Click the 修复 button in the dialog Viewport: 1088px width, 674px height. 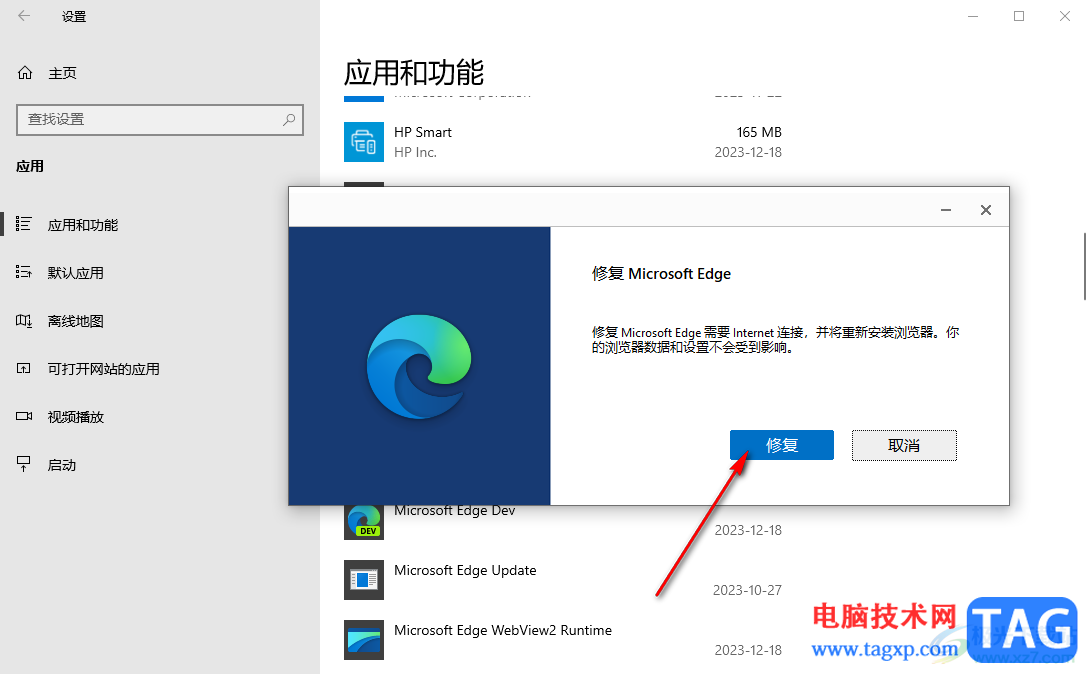[x=781, y=445]
